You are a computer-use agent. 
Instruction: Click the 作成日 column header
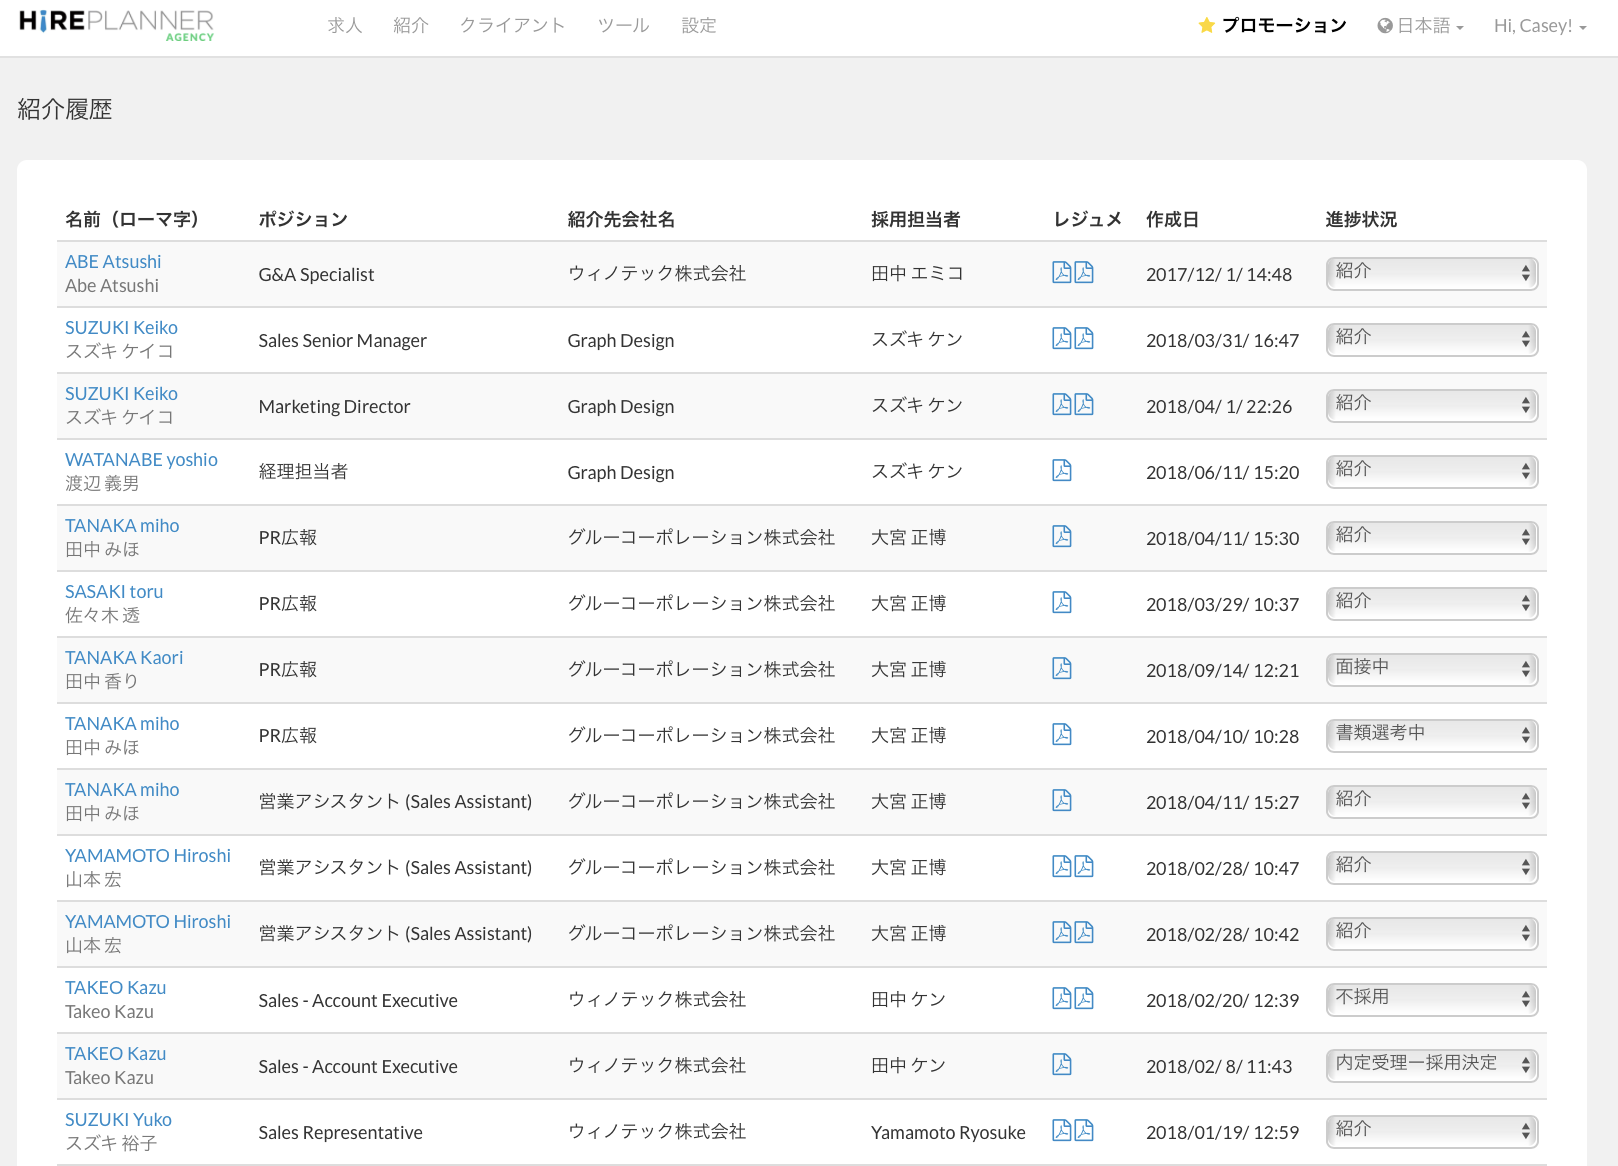click(1172, 220)
